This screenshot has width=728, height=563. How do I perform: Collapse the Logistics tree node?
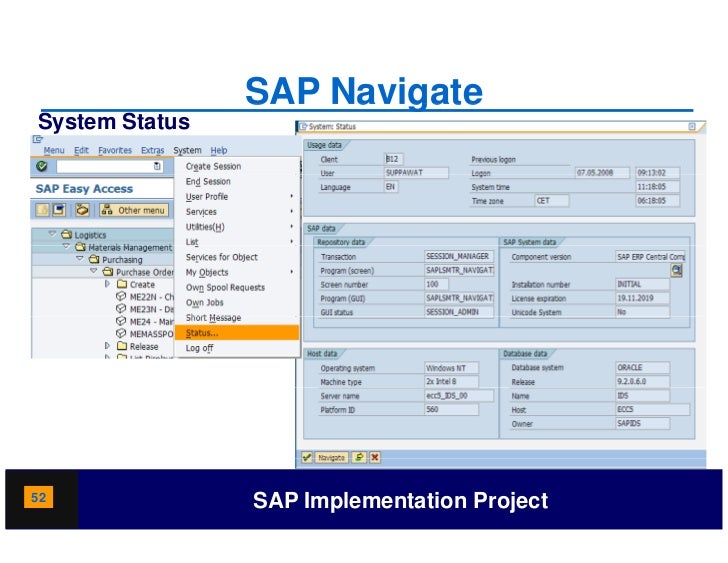click(52, 234)
